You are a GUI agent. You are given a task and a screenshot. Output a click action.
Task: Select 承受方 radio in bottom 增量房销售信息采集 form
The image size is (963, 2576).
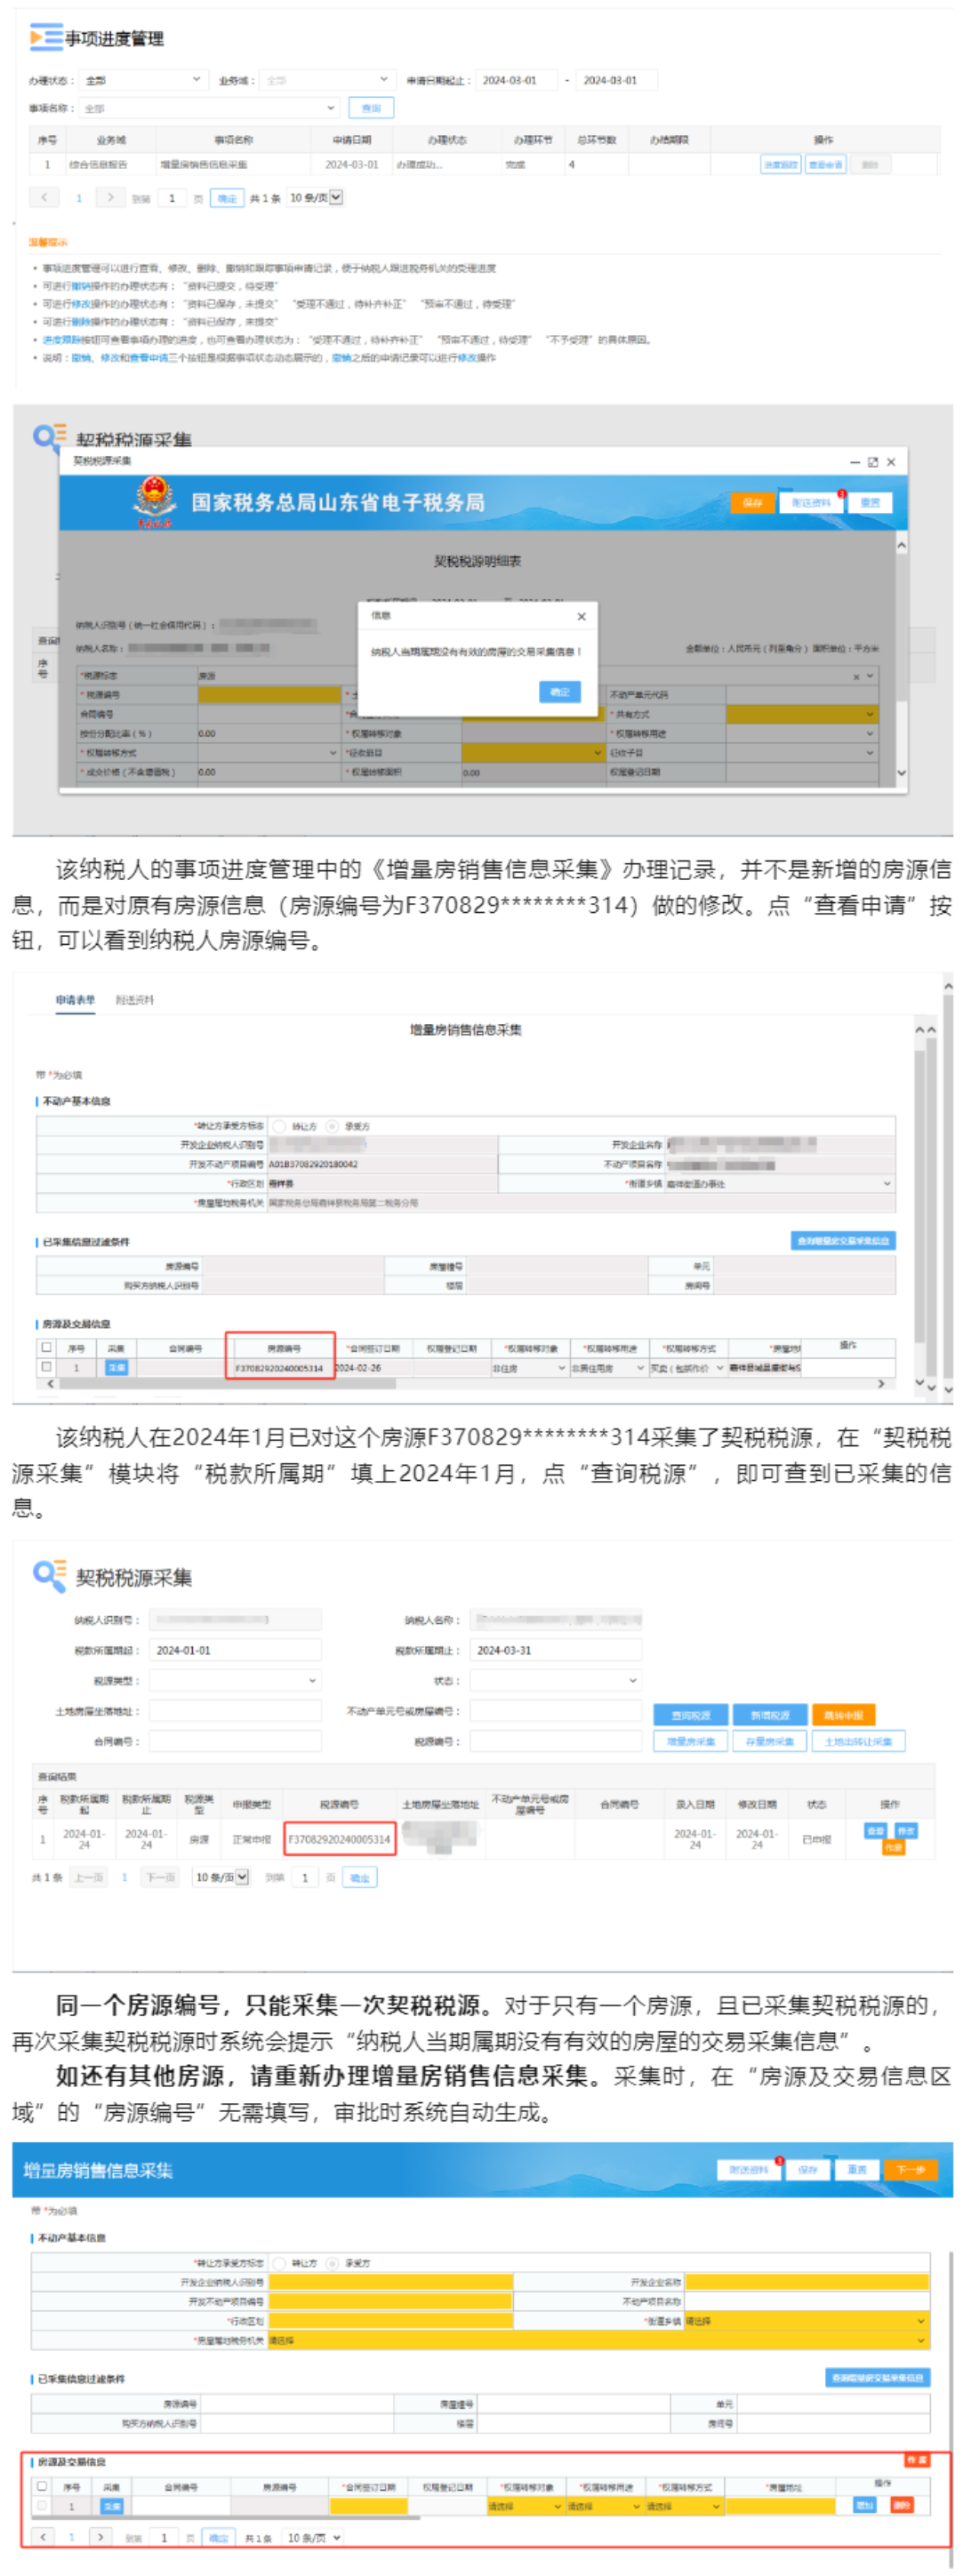pos(332,2263)
